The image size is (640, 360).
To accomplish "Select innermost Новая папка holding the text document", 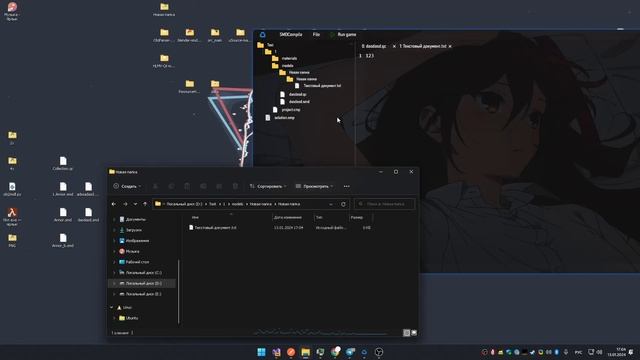I will tap(302, 79).
